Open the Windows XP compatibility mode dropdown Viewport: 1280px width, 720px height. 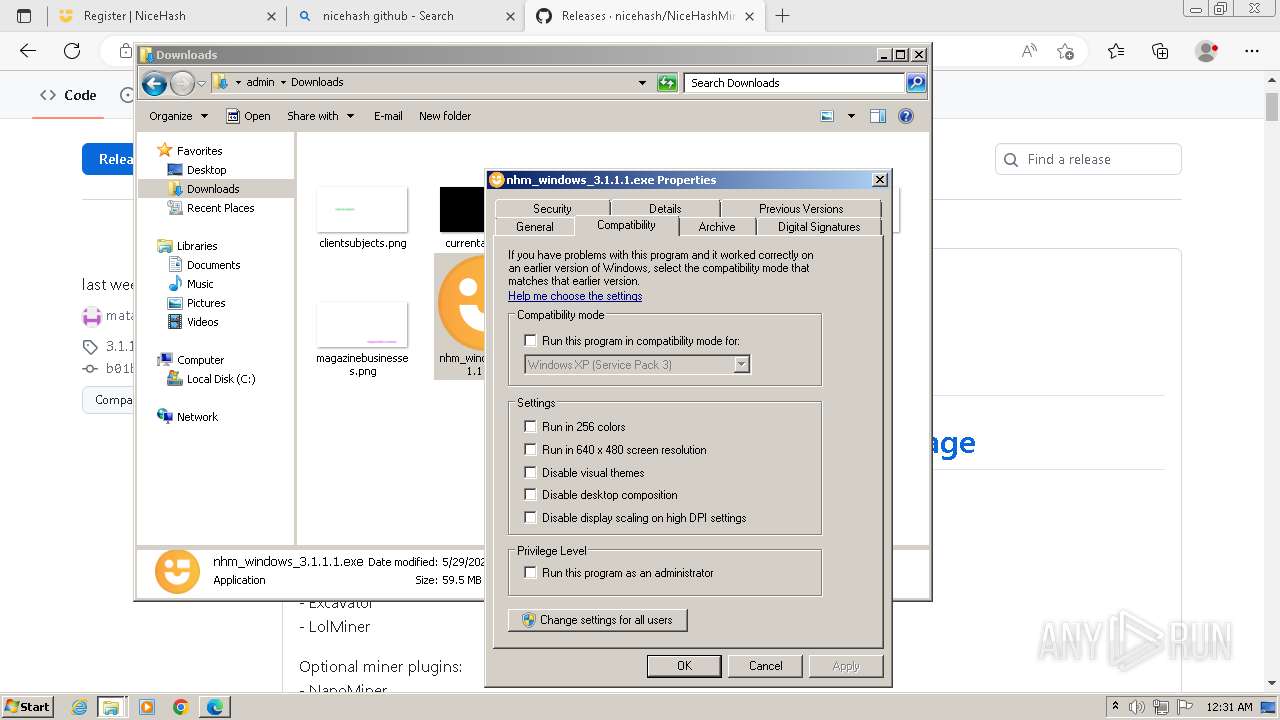point(741,365)
